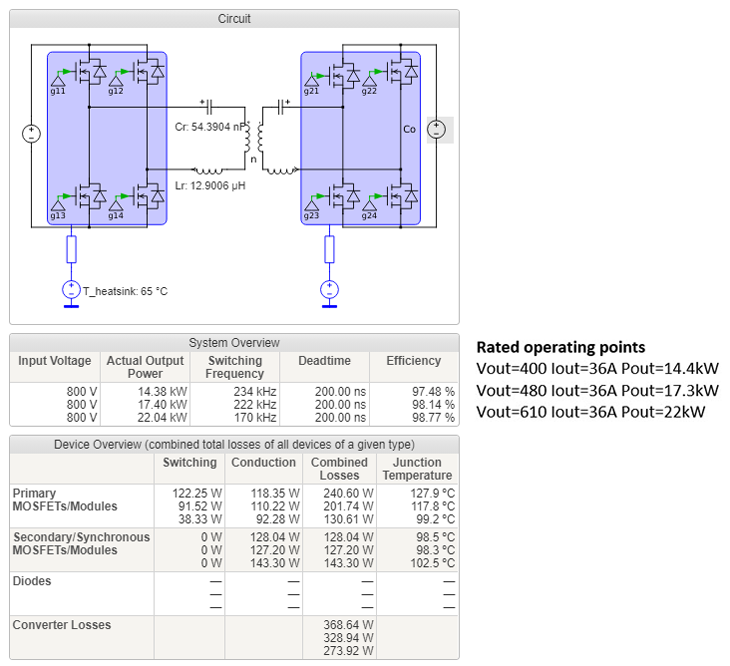Select the g22 gate driver symbol

point(369,81)
